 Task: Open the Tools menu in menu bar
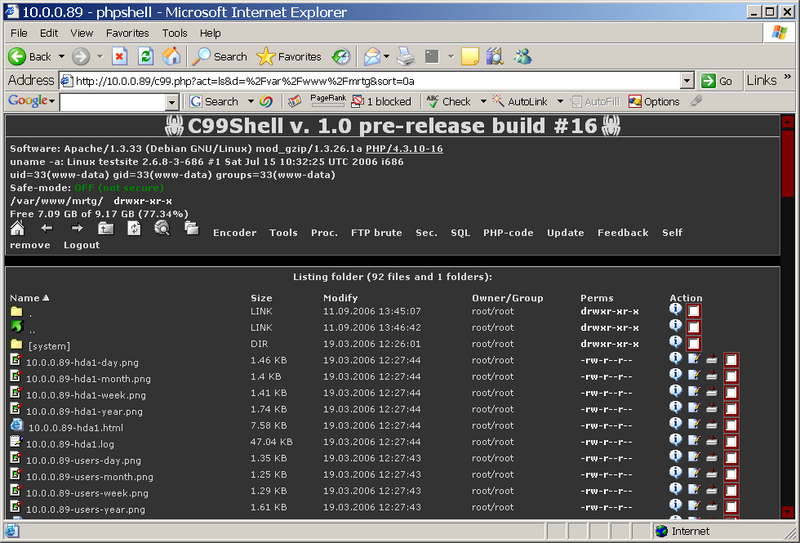pyautogui.click(x=175, y=33)
